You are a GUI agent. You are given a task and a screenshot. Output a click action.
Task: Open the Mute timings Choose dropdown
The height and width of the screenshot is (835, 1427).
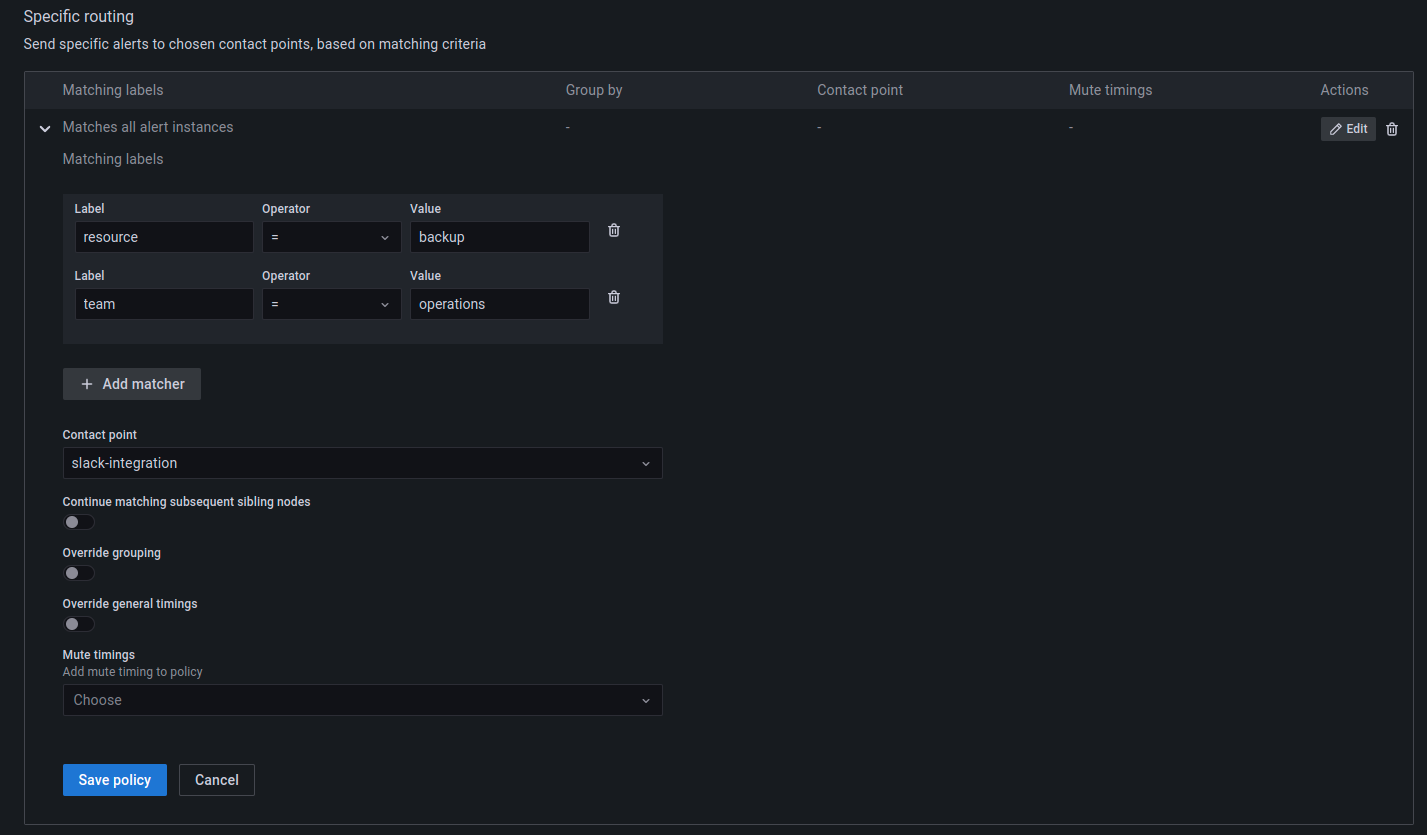point(362,700)
